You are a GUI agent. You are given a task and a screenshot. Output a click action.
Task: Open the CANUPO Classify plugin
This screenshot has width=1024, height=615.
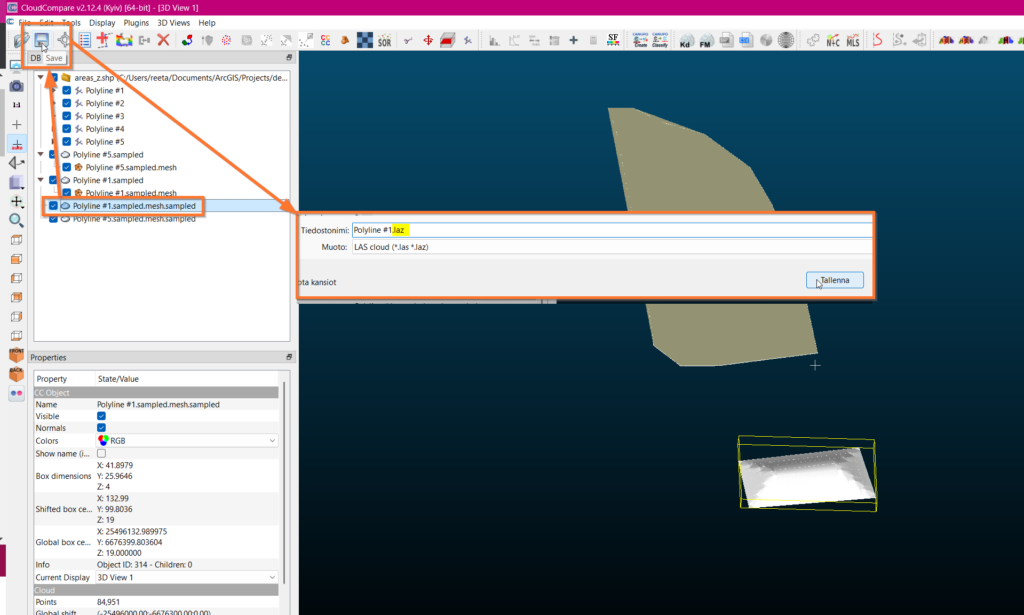tap(660, 40)
